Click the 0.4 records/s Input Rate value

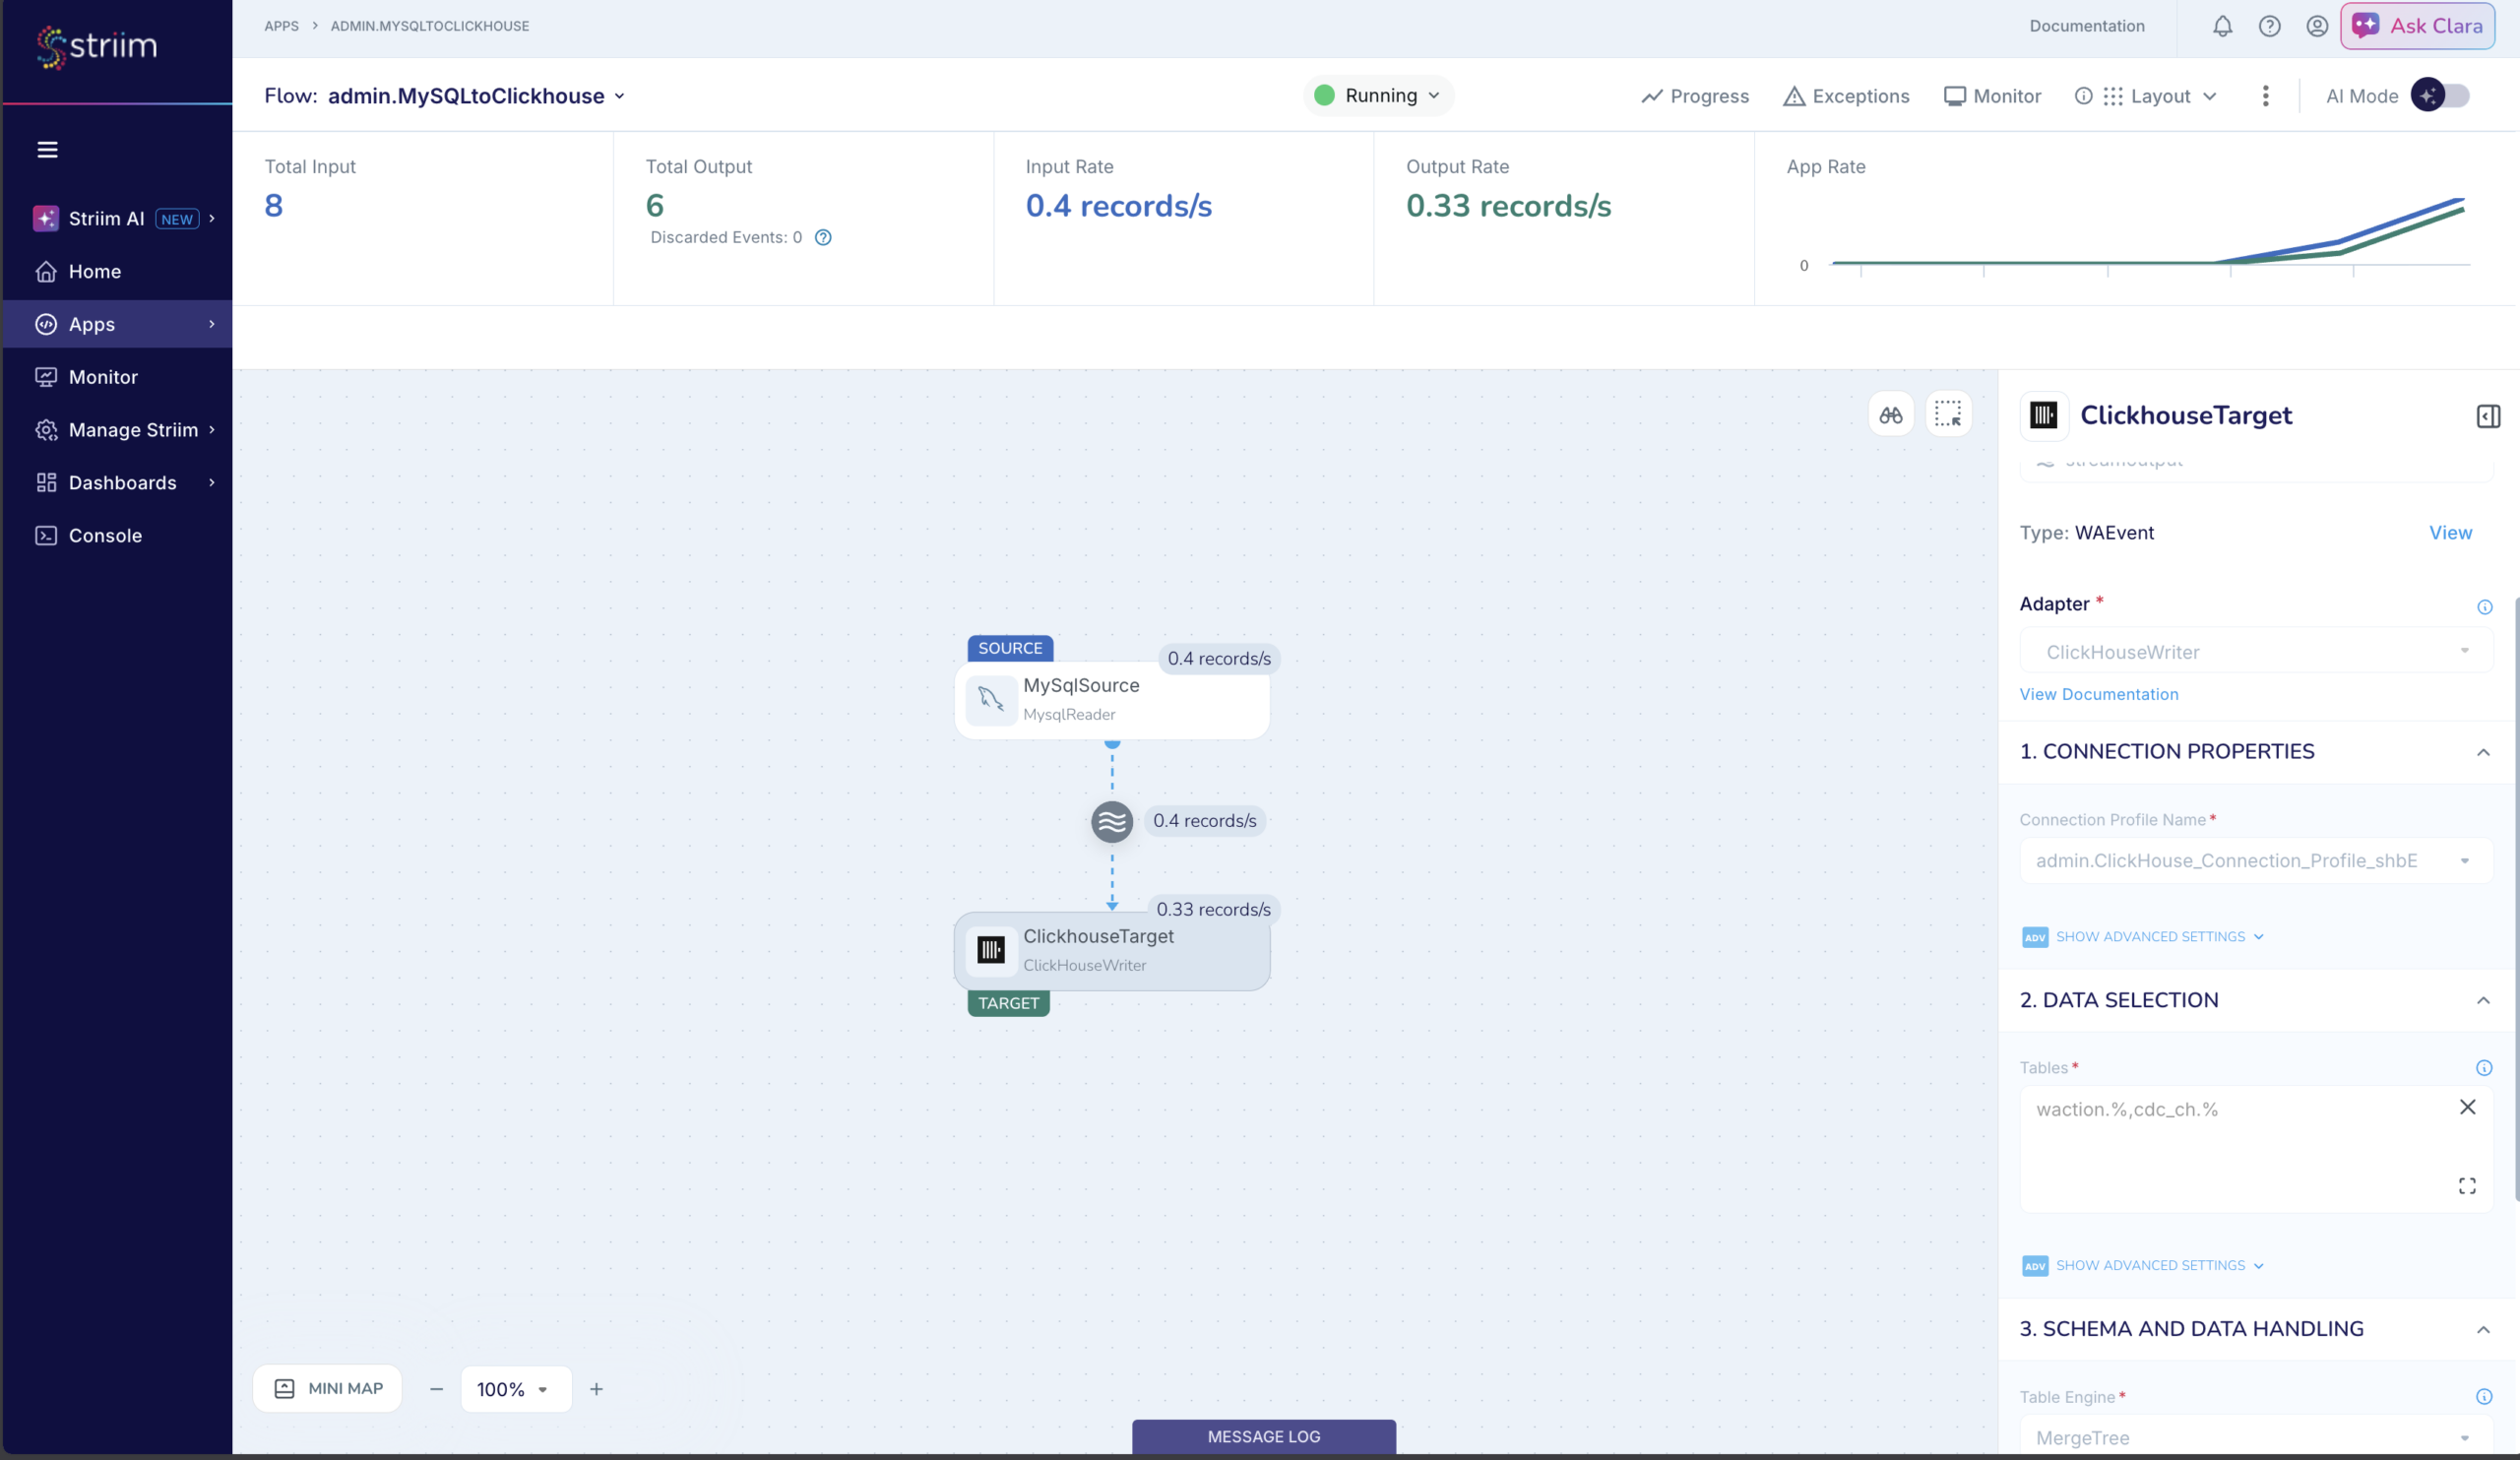coord(1118,206)
